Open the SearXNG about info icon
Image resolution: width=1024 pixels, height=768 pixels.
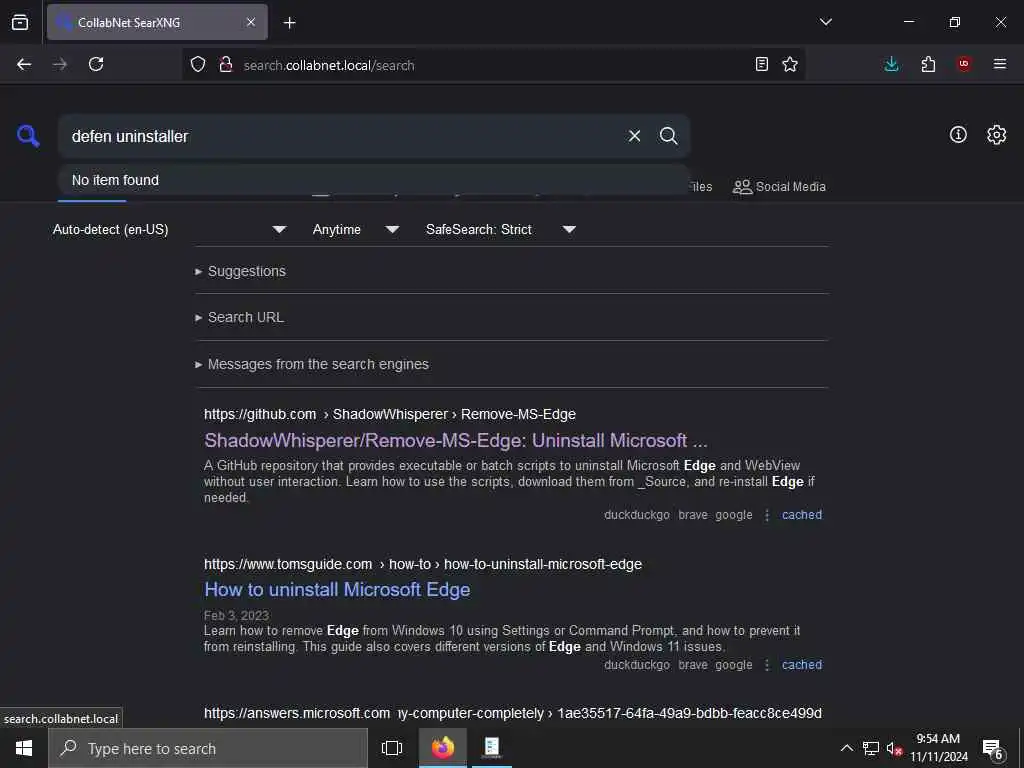[x=958, y=135]
